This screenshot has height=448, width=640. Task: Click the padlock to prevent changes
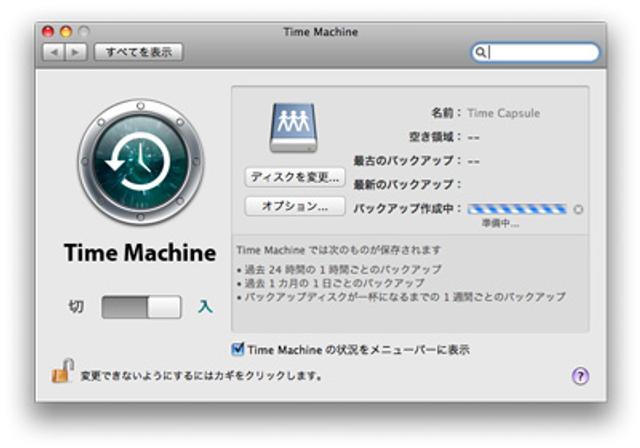58,374
